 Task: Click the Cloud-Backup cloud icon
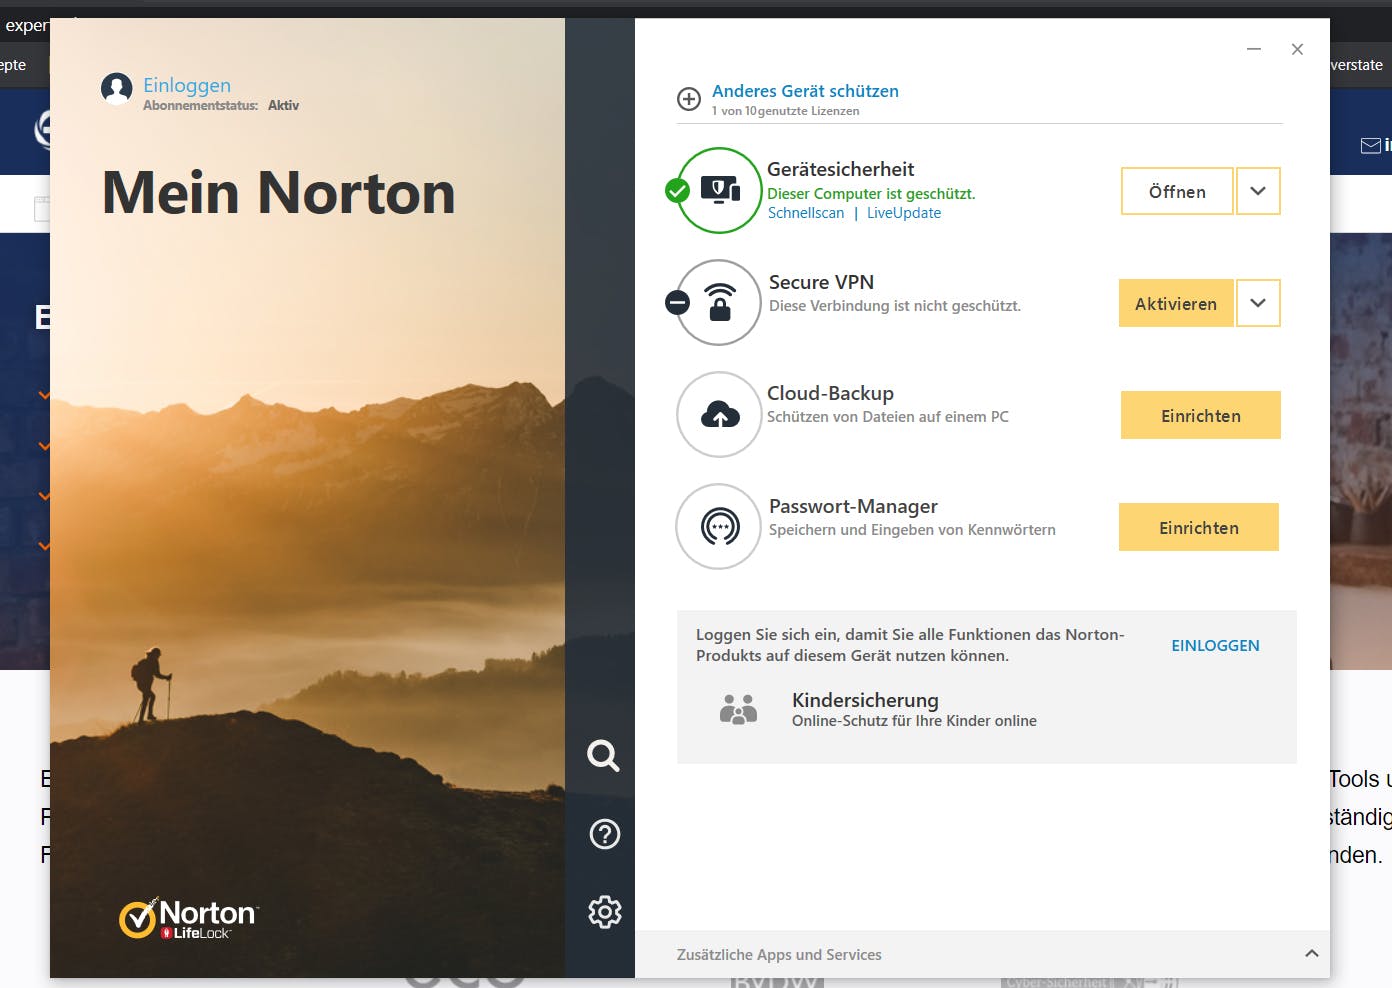point(719,414)
